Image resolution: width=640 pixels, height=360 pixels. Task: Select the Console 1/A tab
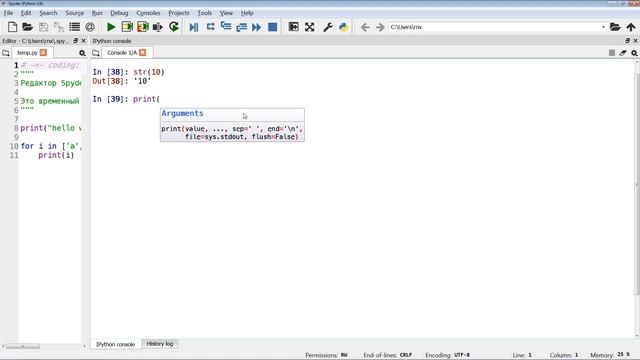click(122, 53)
